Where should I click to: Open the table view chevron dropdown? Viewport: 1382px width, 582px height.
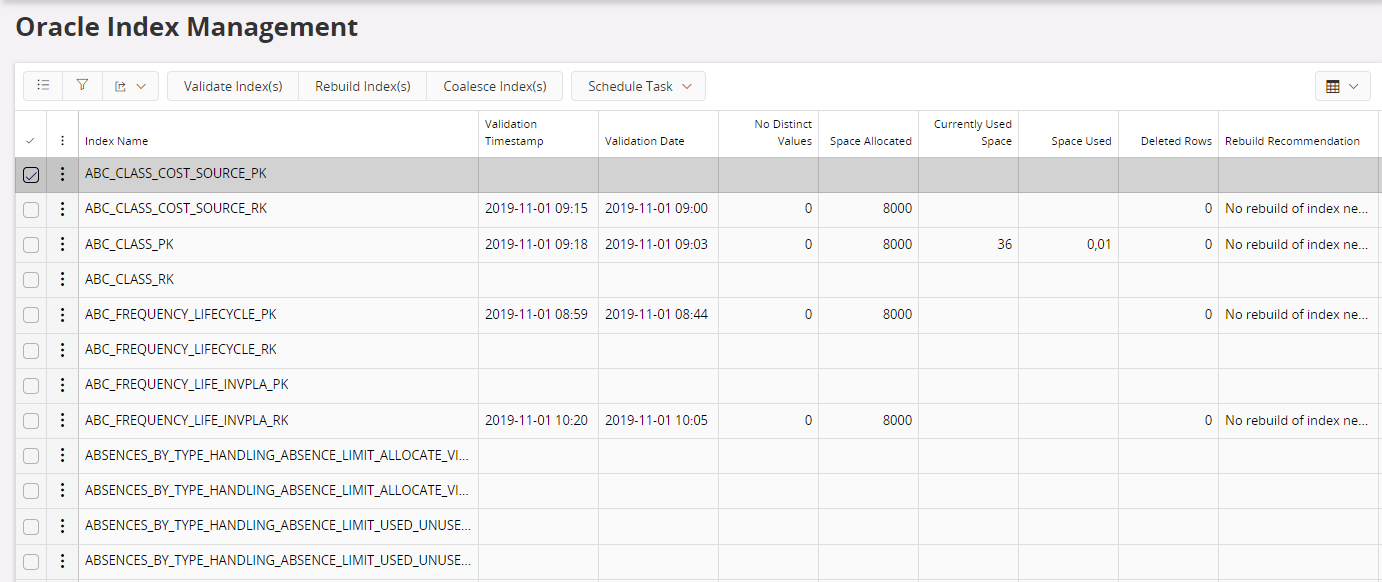(x=1356, y=85)
